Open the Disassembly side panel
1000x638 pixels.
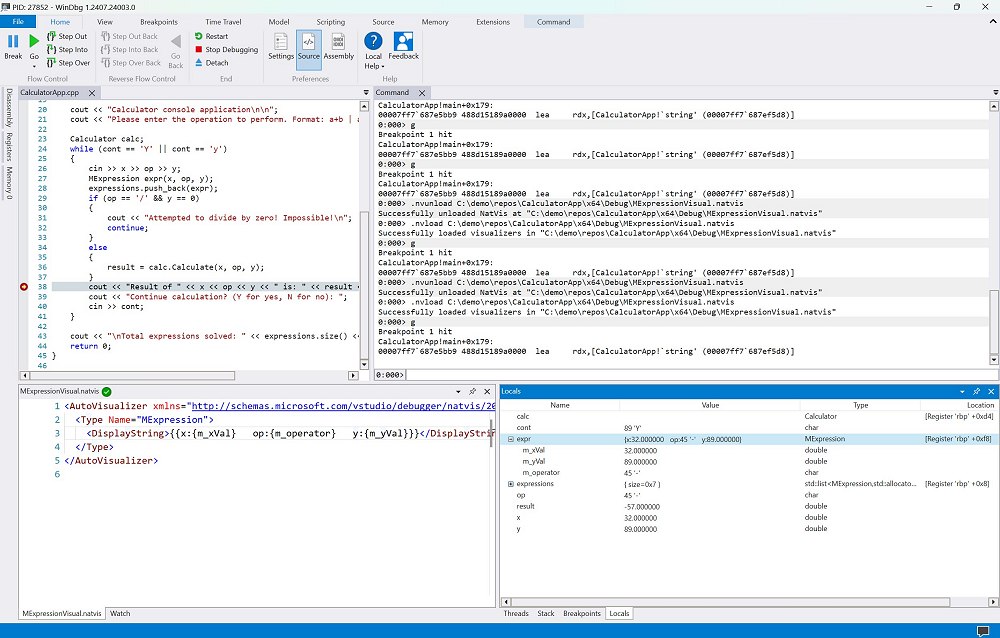coord(9,107)
